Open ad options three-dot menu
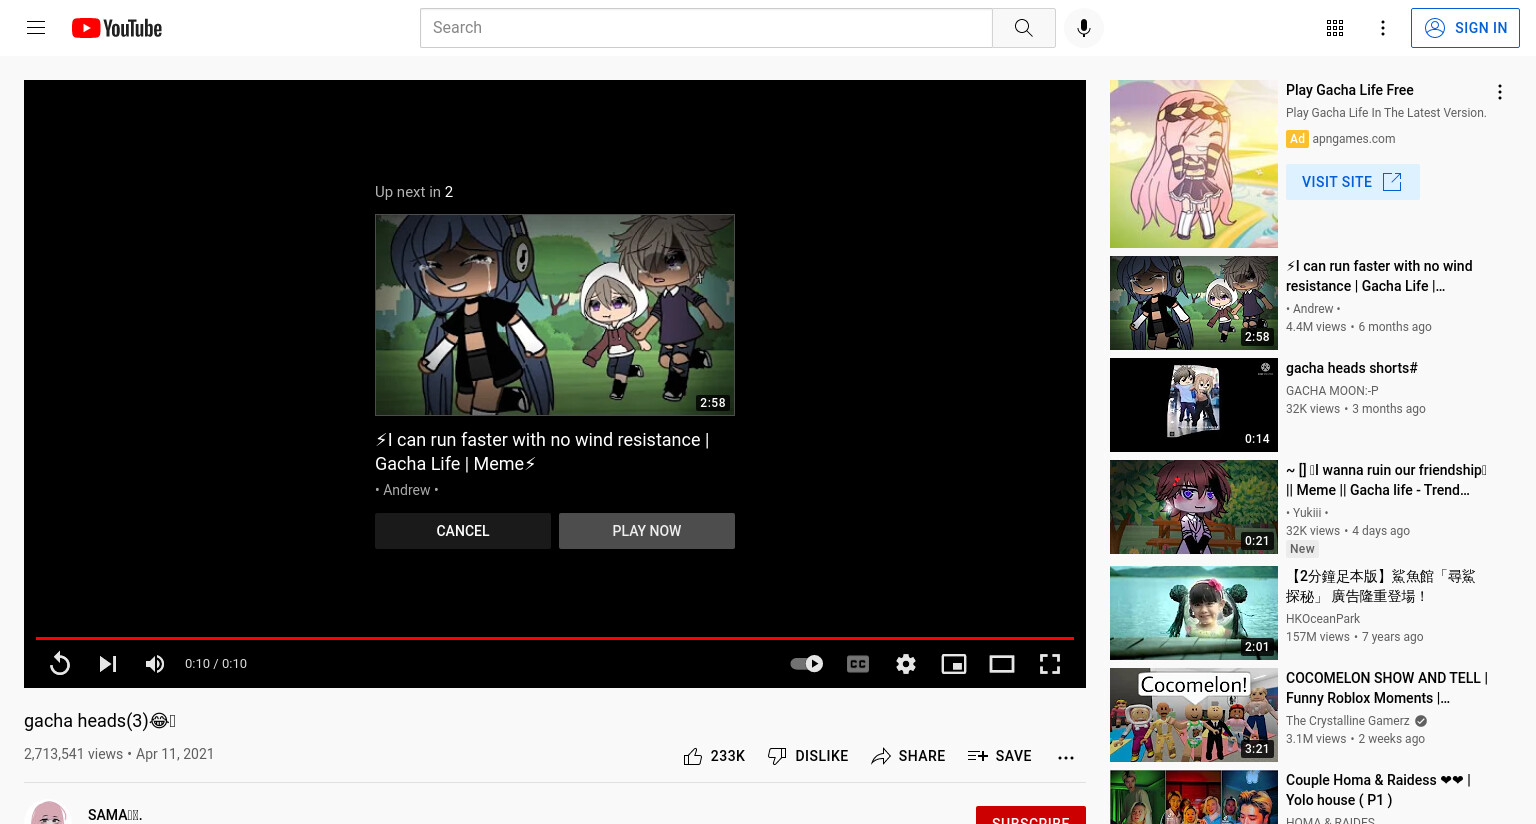 (x=1500, y=92)
